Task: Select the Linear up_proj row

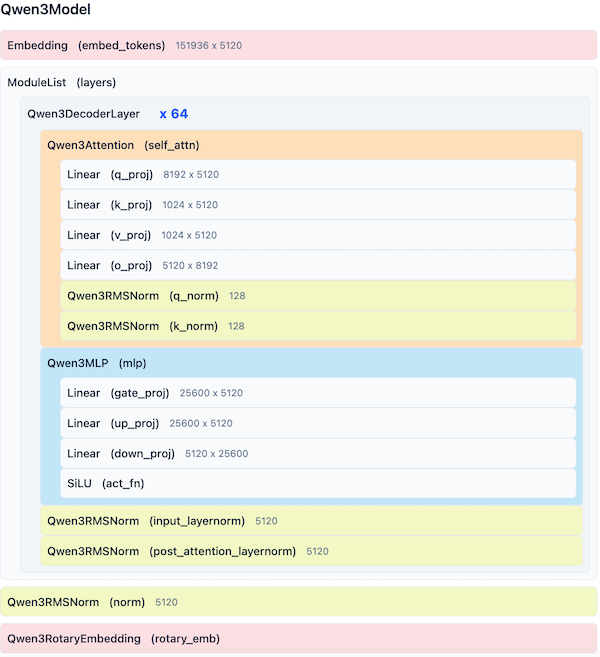Action: [x=317, y=423]
